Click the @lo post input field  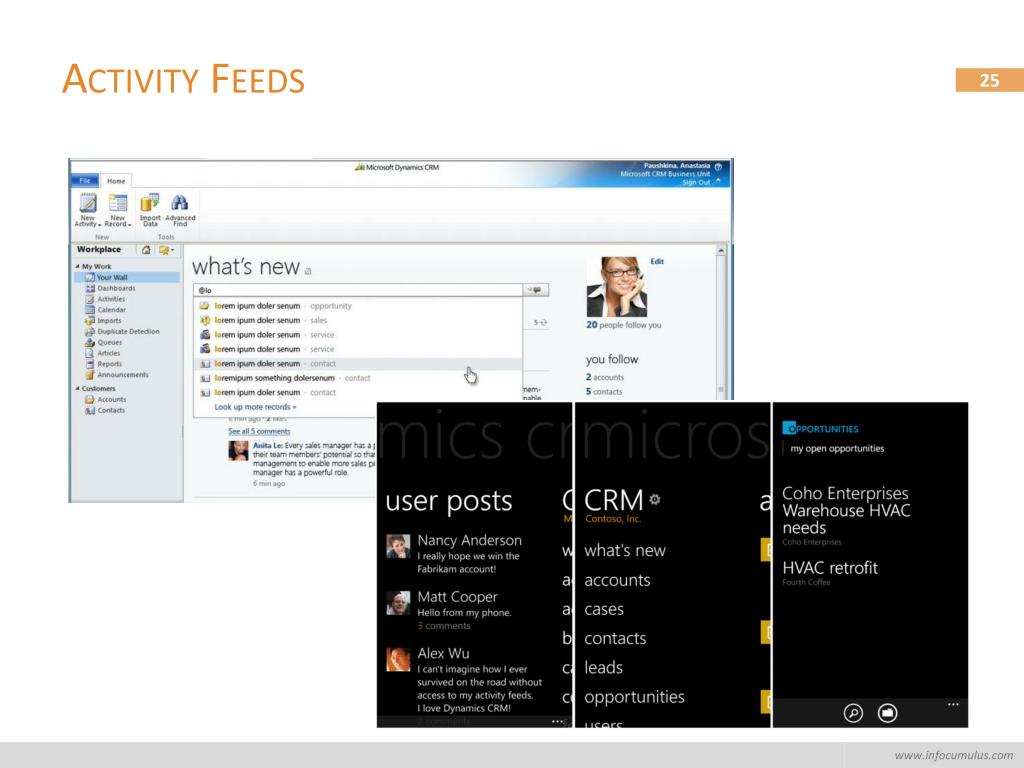coord(358,290)
